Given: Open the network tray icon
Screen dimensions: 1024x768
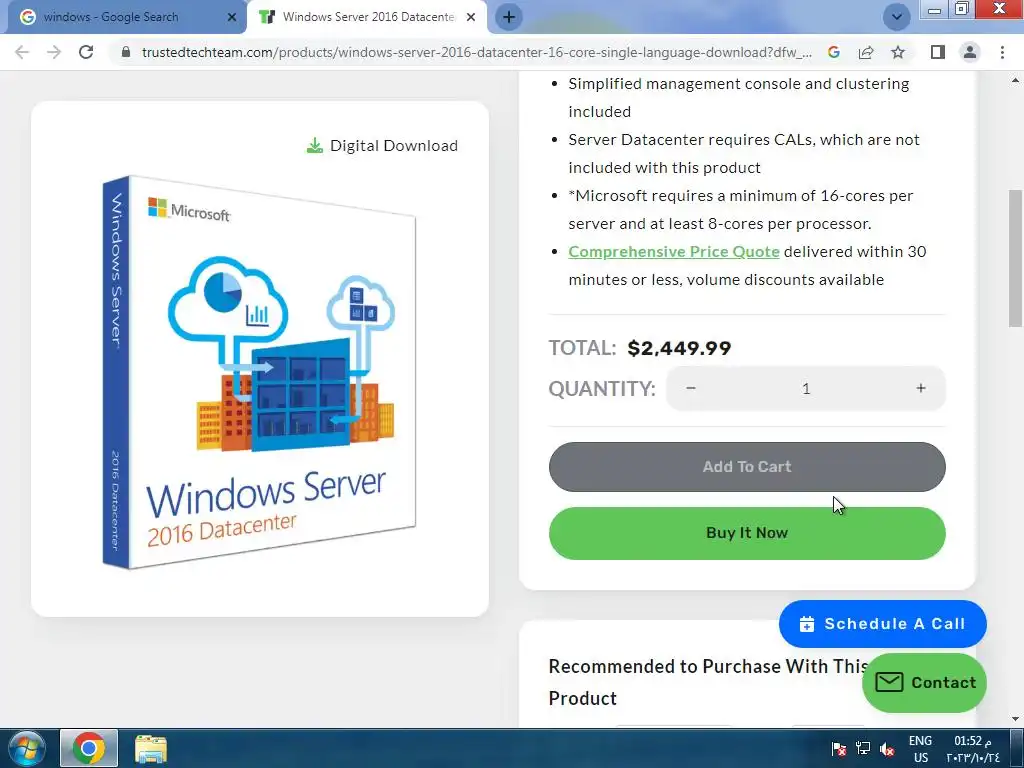Looking at the screenshot, I should (863, 748).
